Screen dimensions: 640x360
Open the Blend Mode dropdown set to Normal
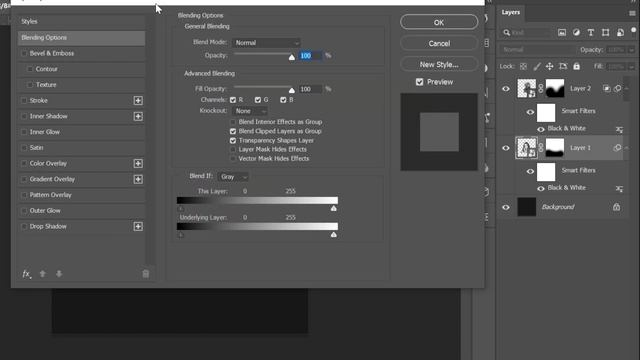[x=266, y=43]
